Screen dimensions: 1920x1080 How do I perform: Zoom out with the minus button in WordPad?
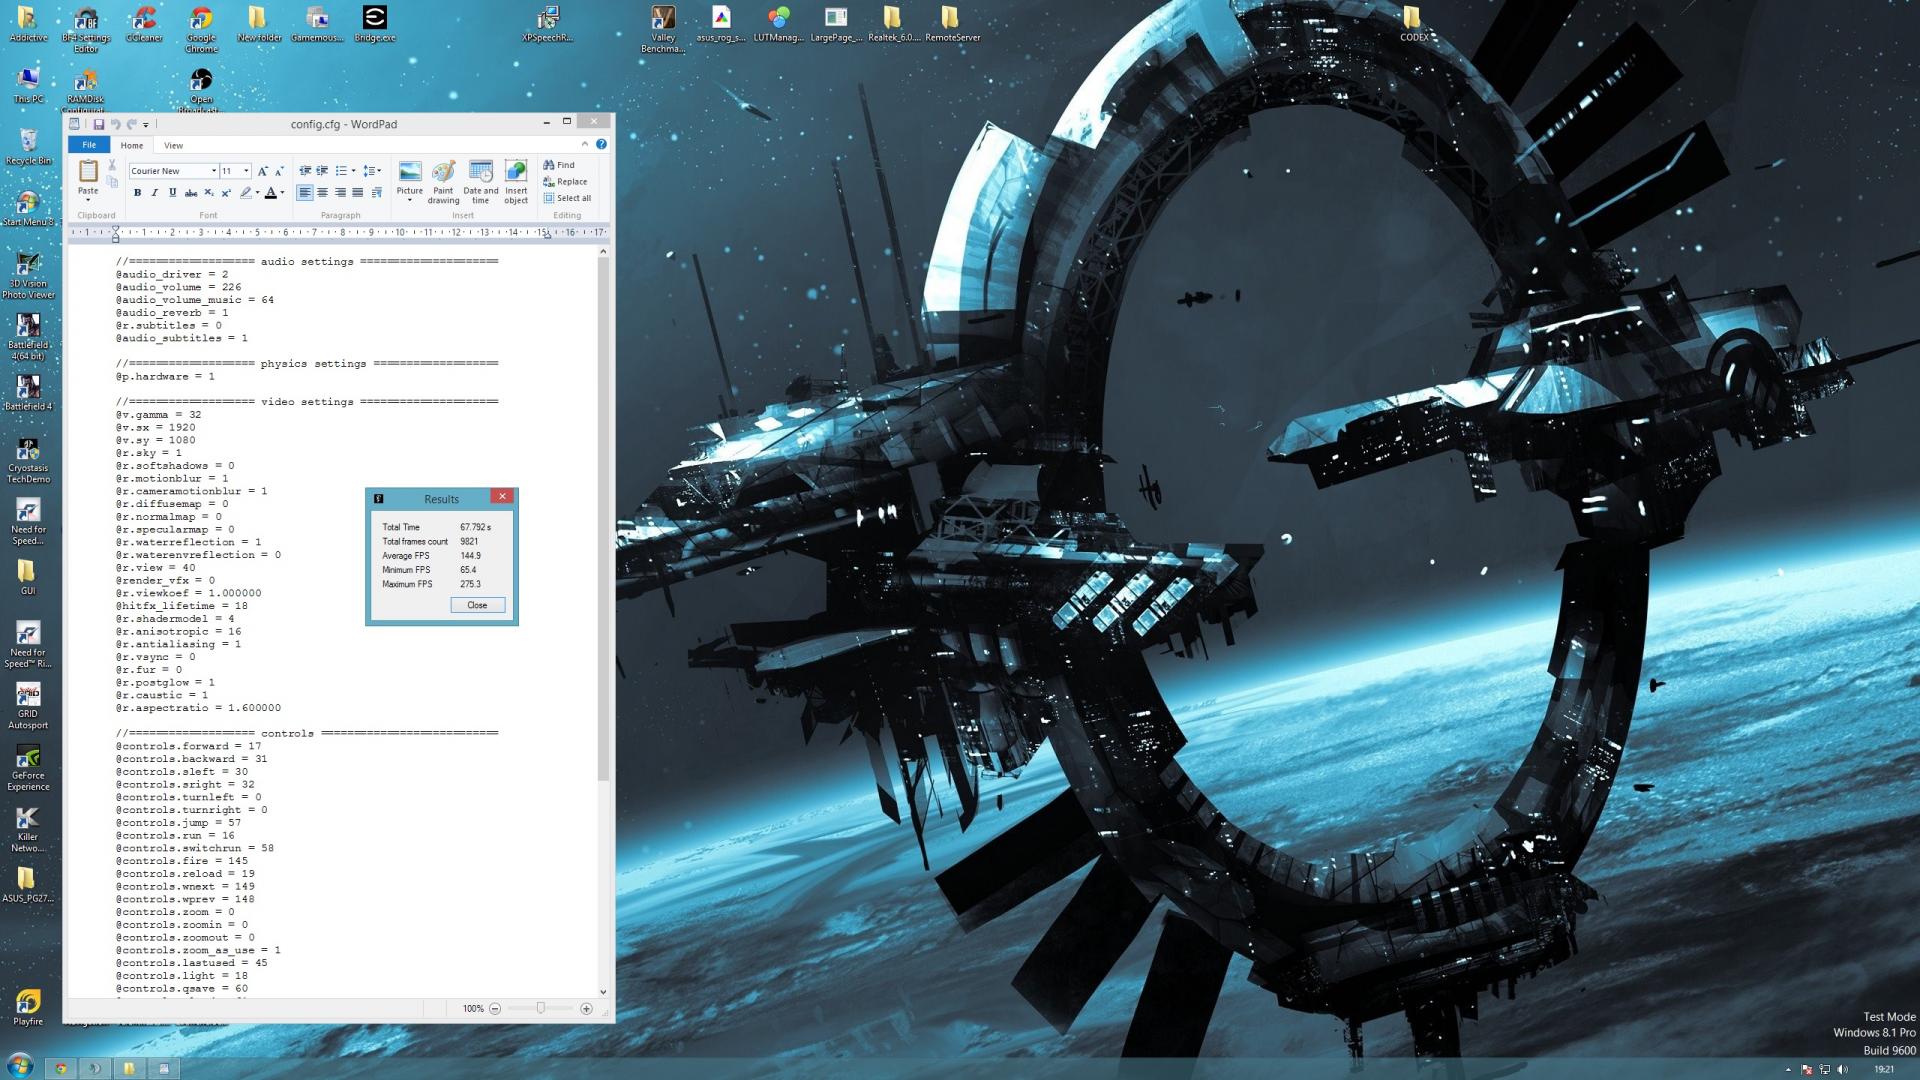click(x=495, y=1009)
